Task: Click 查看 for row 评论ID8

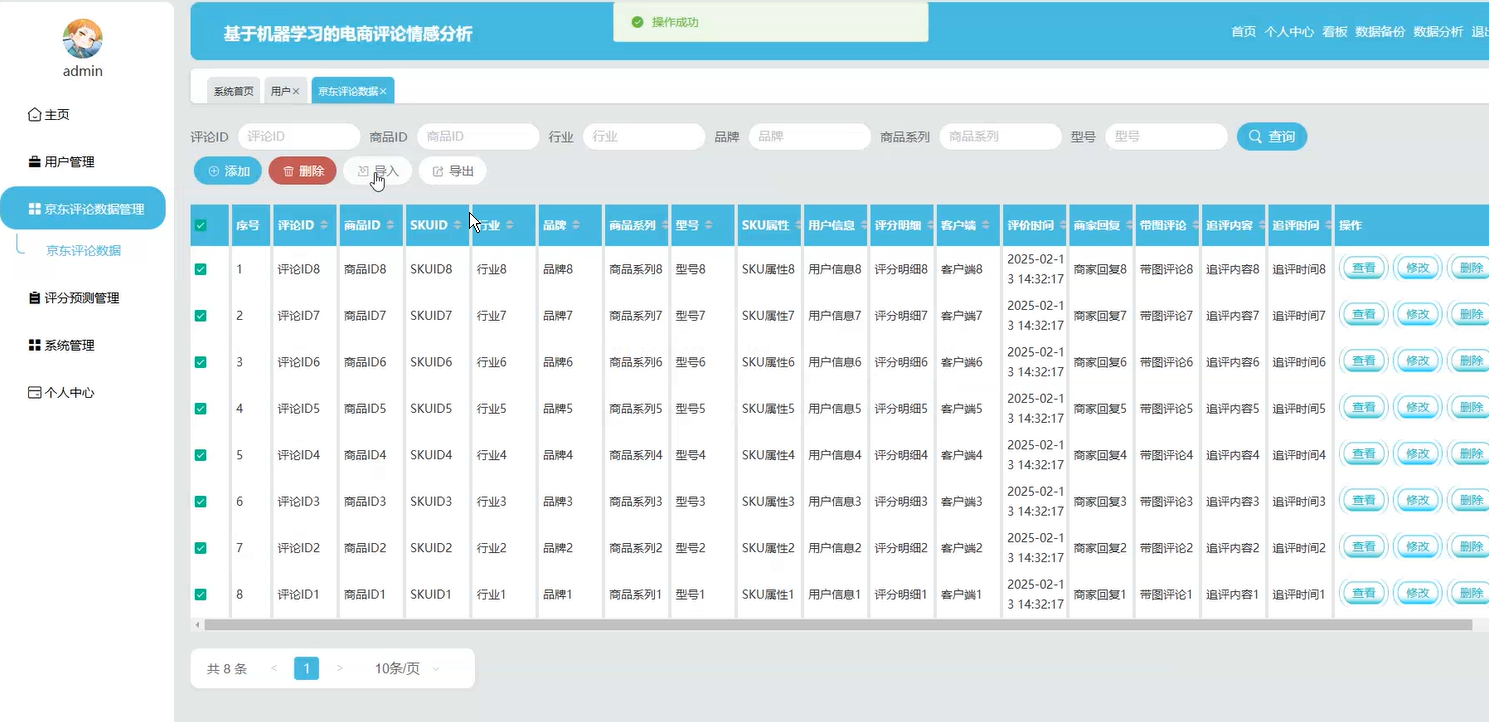Action: coord(1364,268)
